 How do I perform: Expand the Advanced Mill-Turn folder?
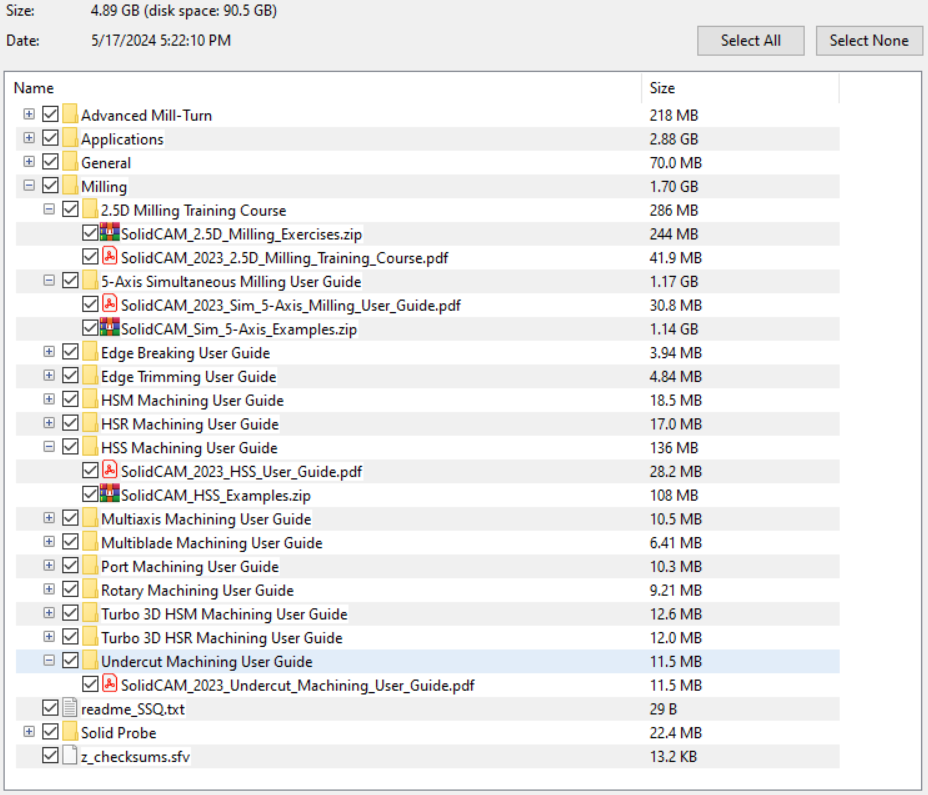(29, 114)
